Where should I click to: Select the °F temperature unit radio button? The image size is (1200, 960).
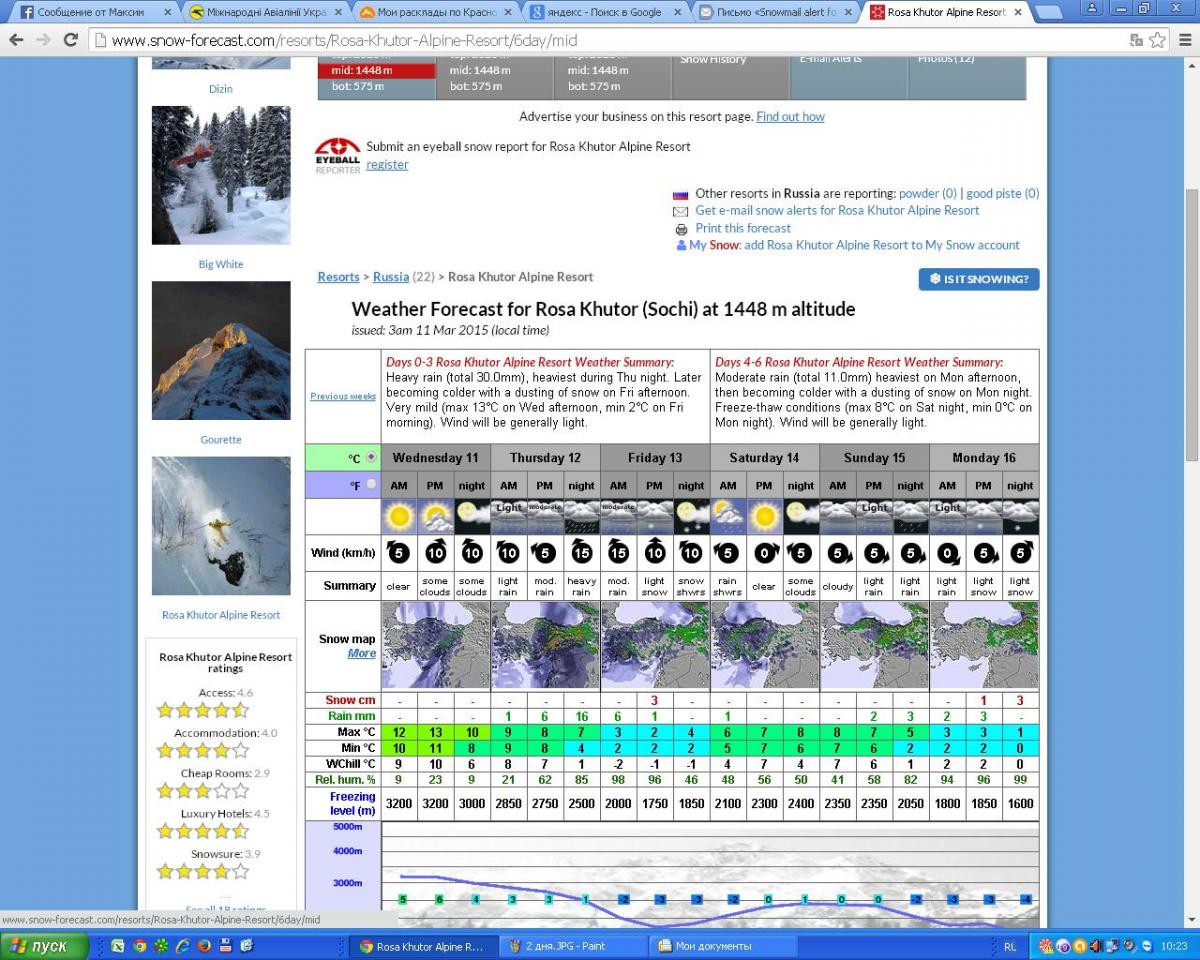coord(372,484)
